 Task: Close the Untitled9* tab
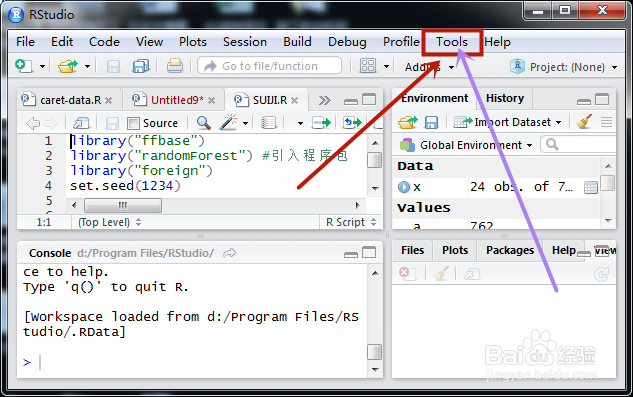(212, 101)
